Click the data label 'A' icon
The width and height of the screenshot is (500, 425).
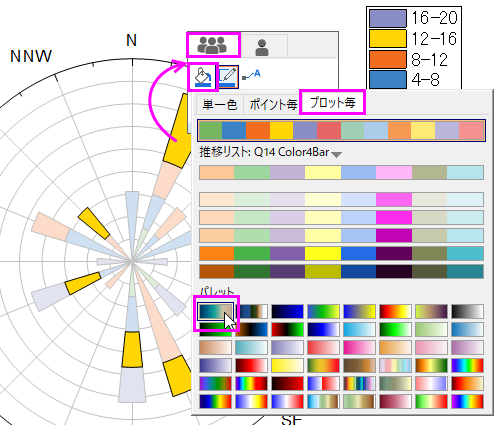[251, 75]
